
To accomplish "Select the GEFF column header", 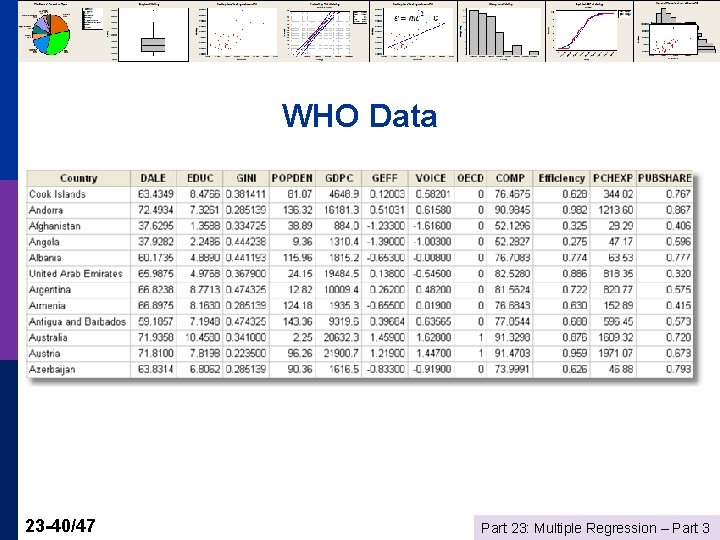I will pyautogui.click(x=385, y=178).
